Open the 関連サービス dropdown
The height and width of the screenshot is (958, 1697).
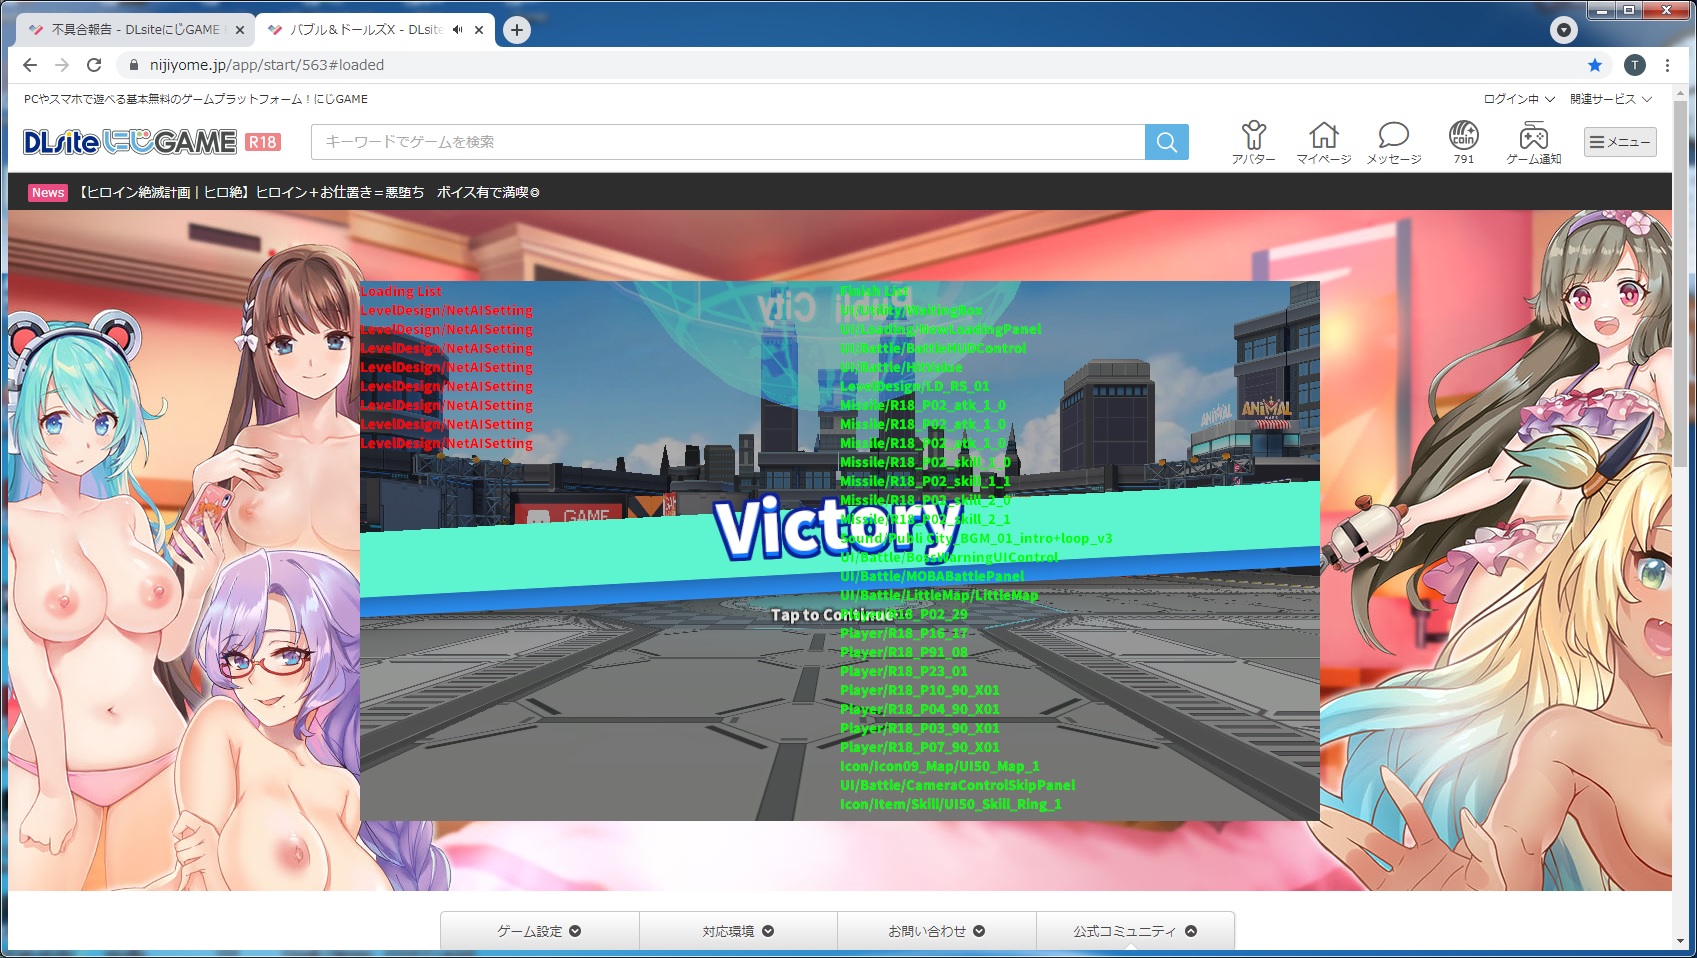(x=1610, y=99)
